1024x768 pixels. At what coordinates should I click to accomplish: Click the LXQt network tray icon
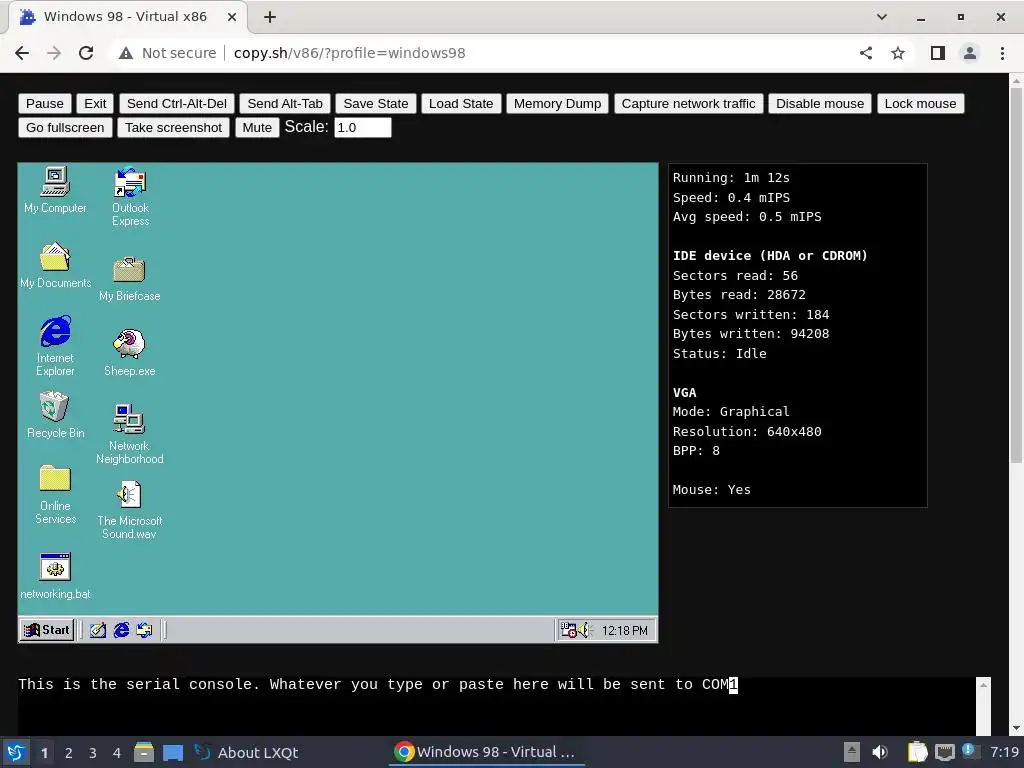pyautogui.click(x=944, y=752)
